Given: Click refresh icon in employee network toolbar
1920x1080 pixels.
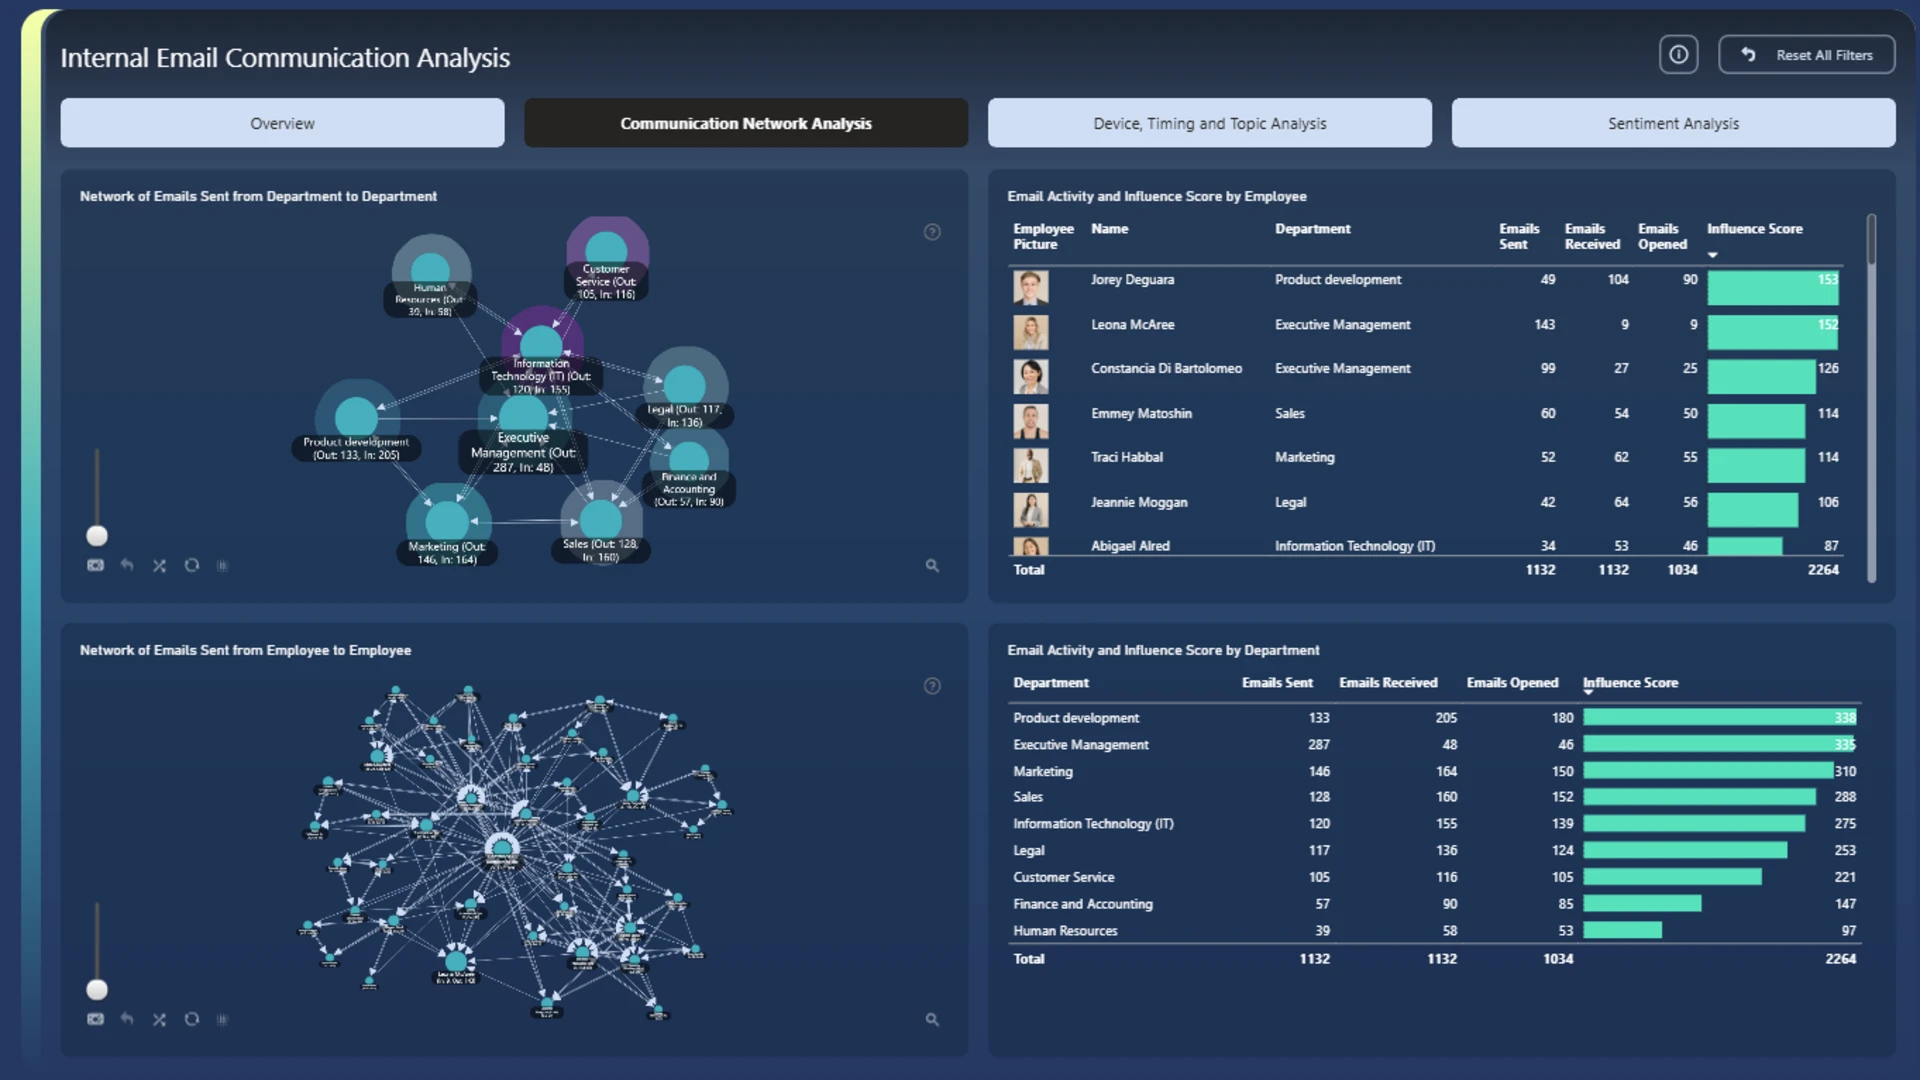Looking at the screenshot, I should (191, 1019).
